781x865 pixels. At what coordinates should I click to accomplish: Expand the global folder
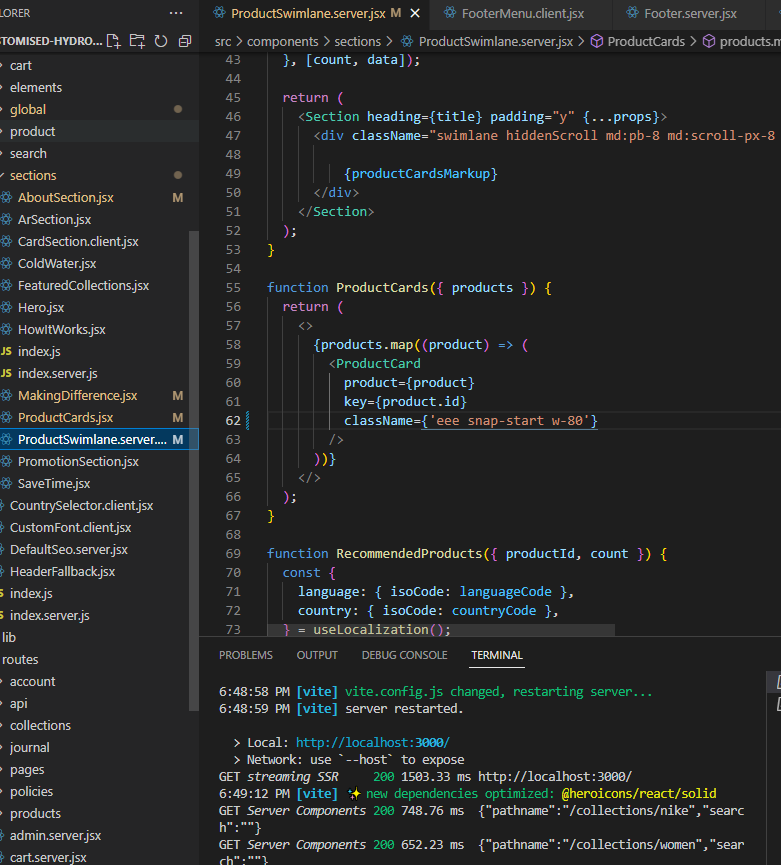click(99, 110)
